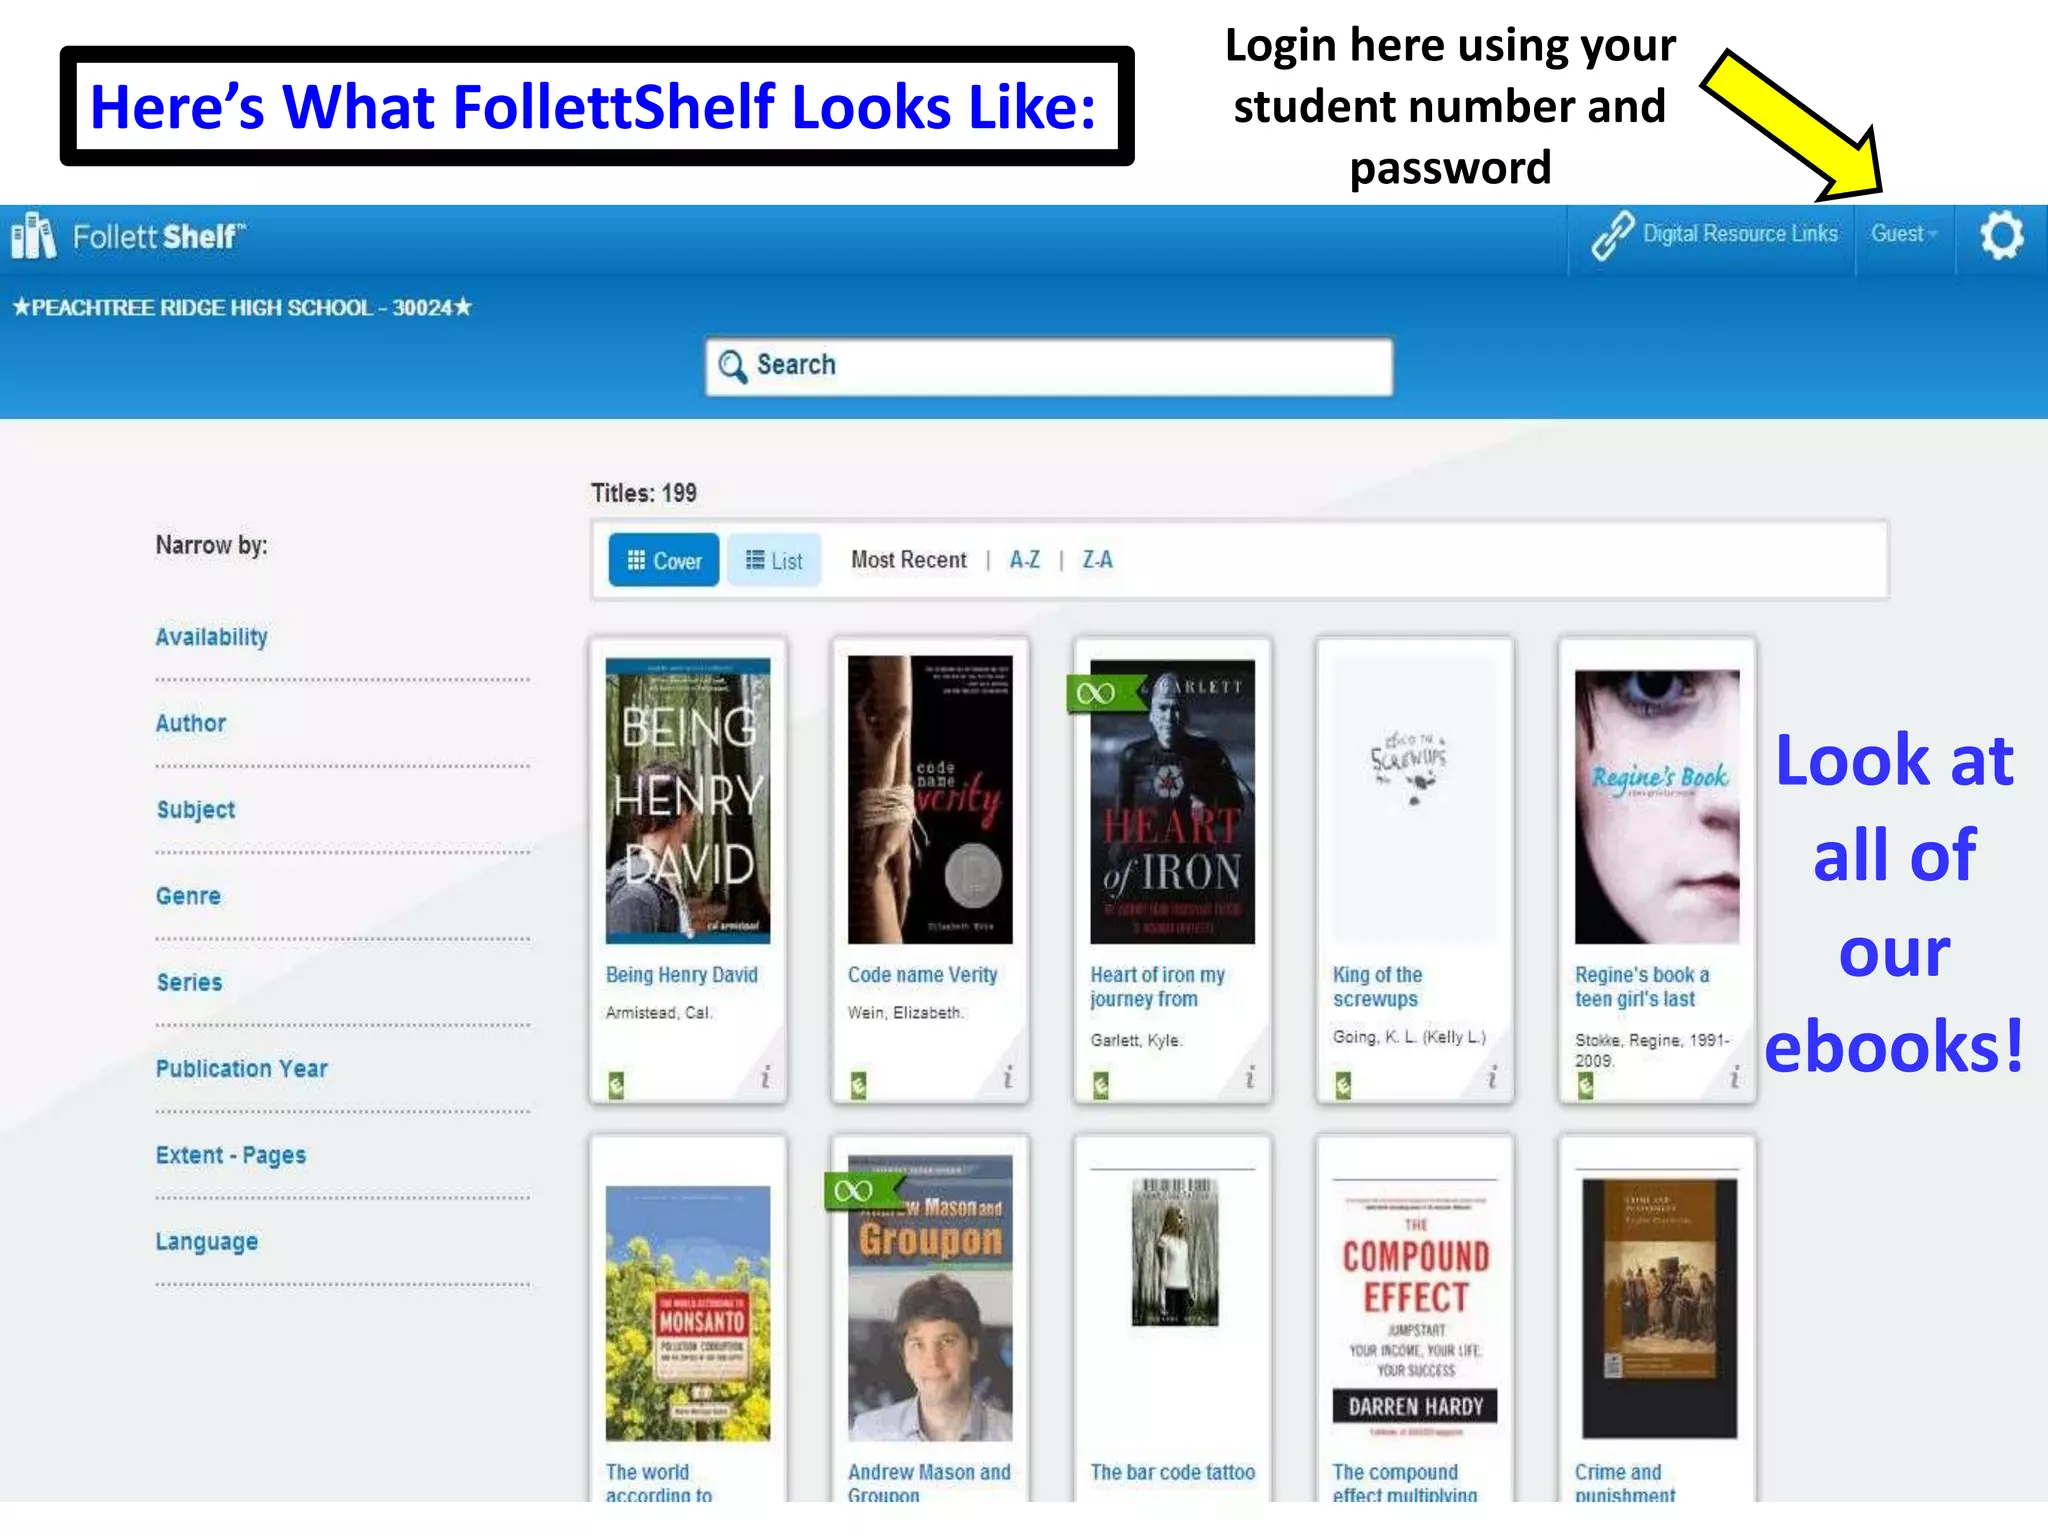Screen dimensions: 2048x1536
Task: Open King of the screwups title link
Action: [x=1378, y=987]
